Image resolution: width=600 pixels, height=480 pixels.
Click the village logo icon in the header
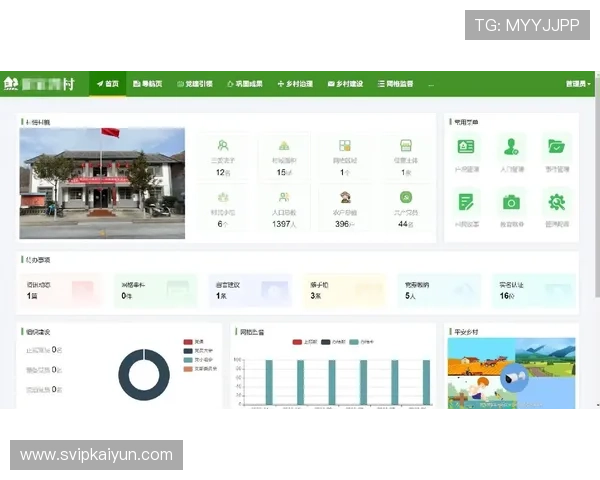point(11,83)
